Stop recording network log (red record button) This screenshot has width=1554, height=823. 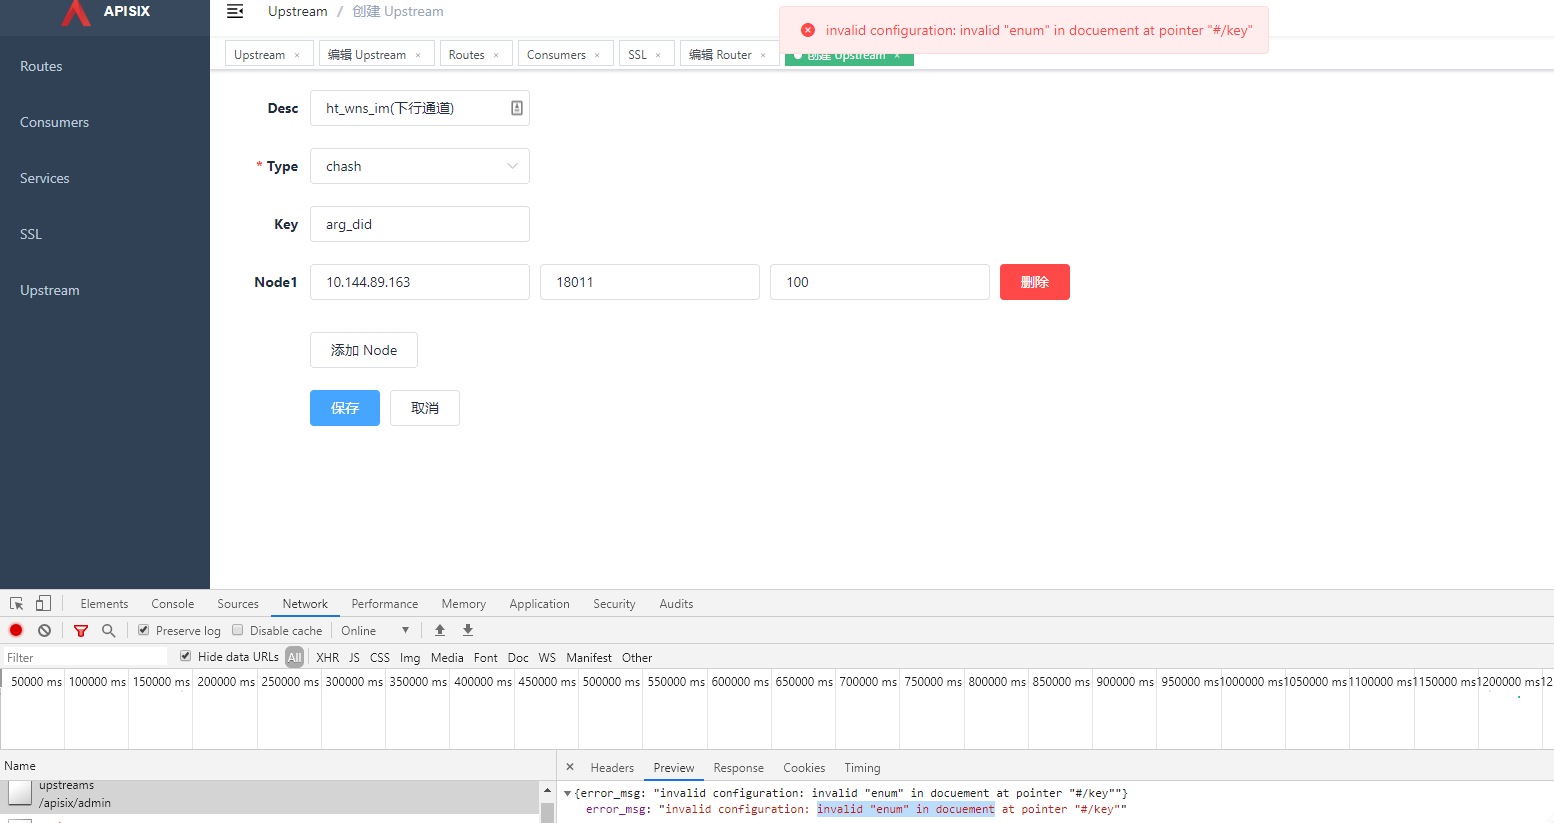(15, 630)
